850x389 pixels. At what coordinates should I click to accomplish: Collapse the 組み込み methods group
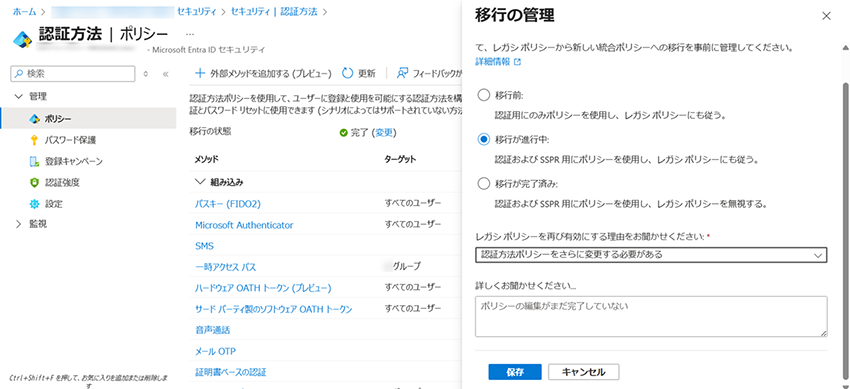point(199,181)
